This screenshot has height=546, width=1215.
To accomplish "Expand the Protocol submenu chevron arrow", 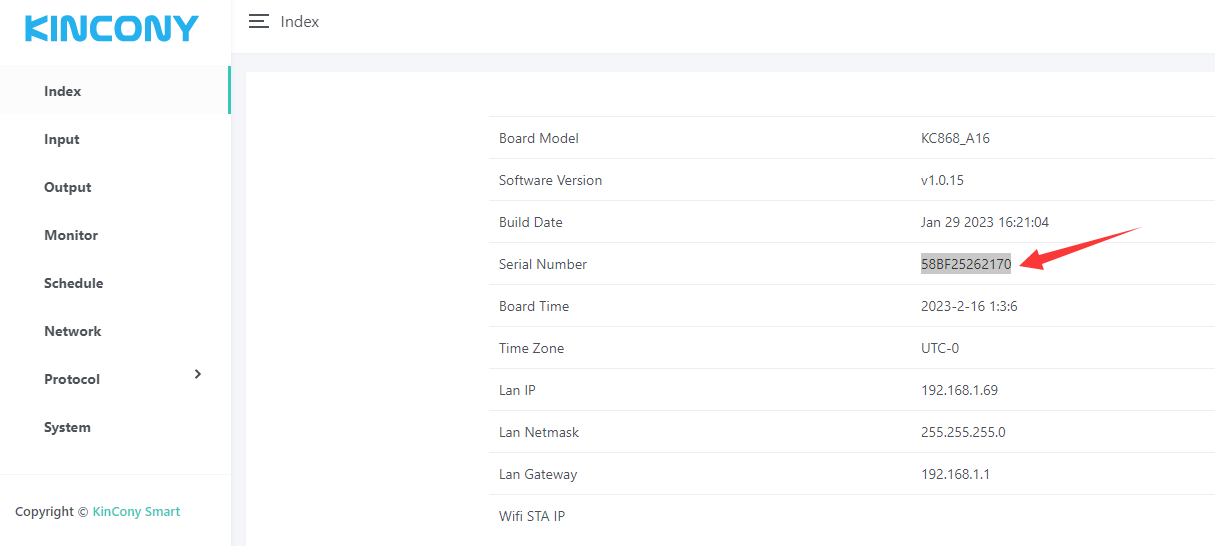I will click(197, 374).
